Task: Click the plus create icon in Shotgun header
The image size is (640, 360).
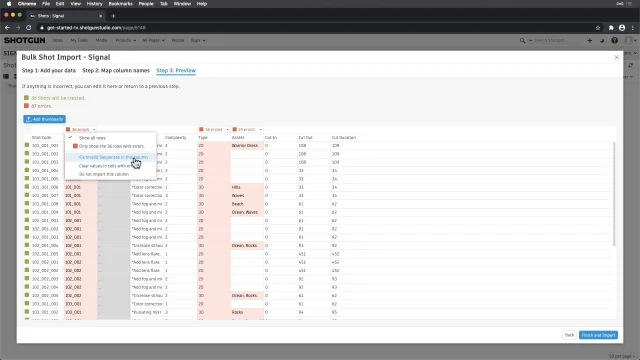Action: pos(589,40)
